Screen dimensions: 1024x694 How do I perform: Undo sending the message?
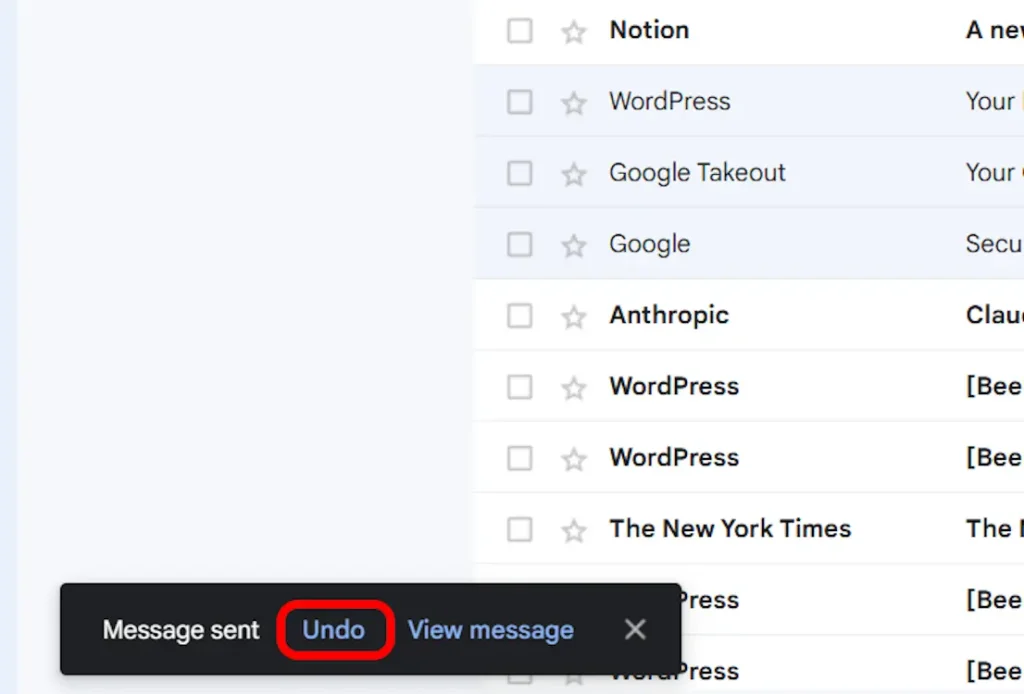click(335, 629)
